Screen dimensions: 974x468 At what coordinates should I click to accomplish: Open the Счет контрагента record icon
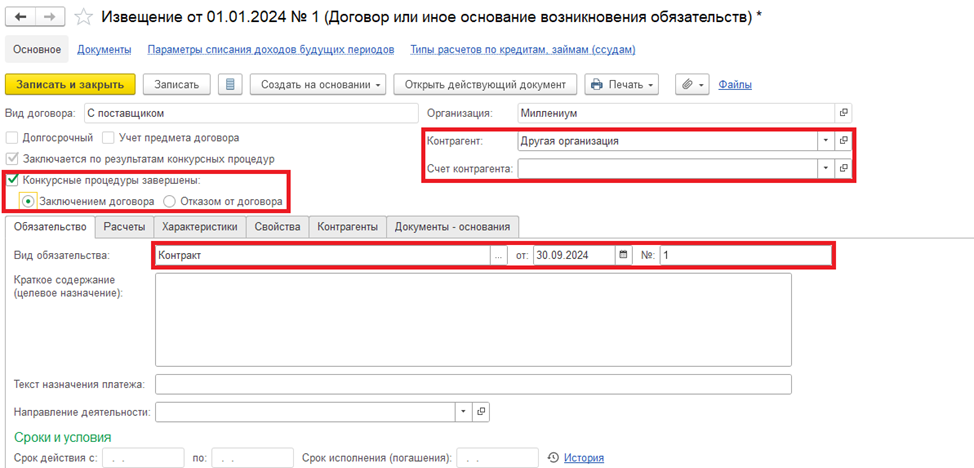click(843, 168)
